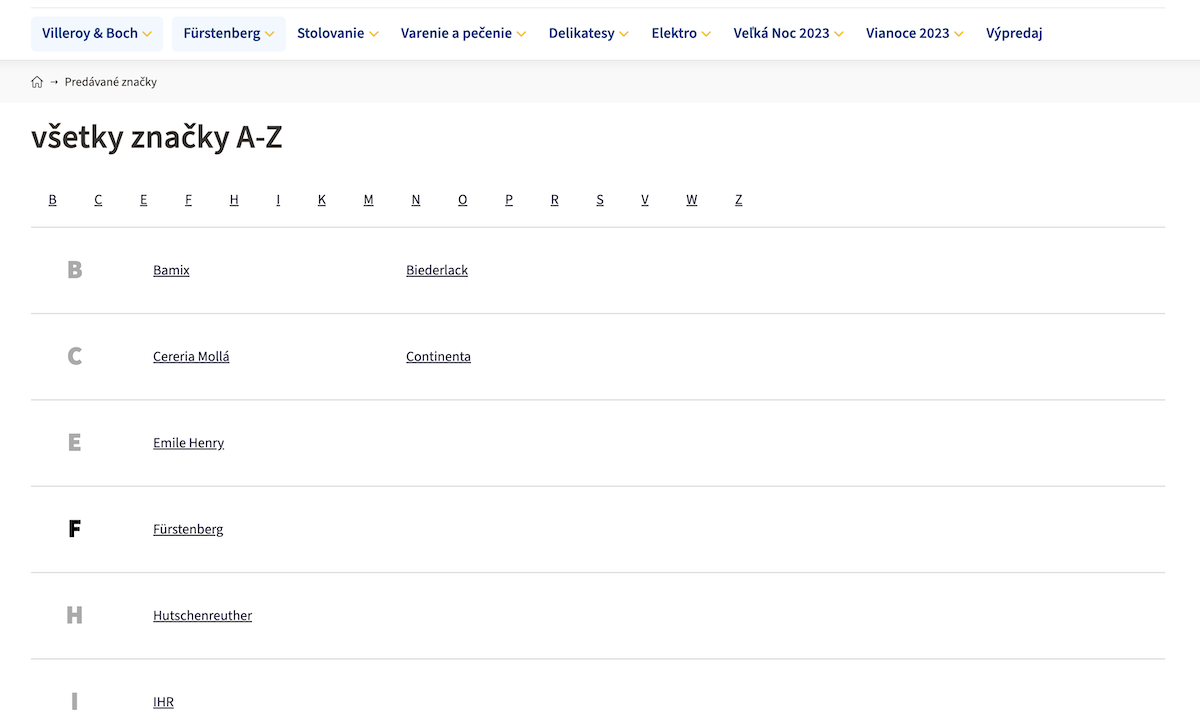Screen dimensions: 1200x713
Task: Jump to letter R in index
Action: (x=554, y=200)
